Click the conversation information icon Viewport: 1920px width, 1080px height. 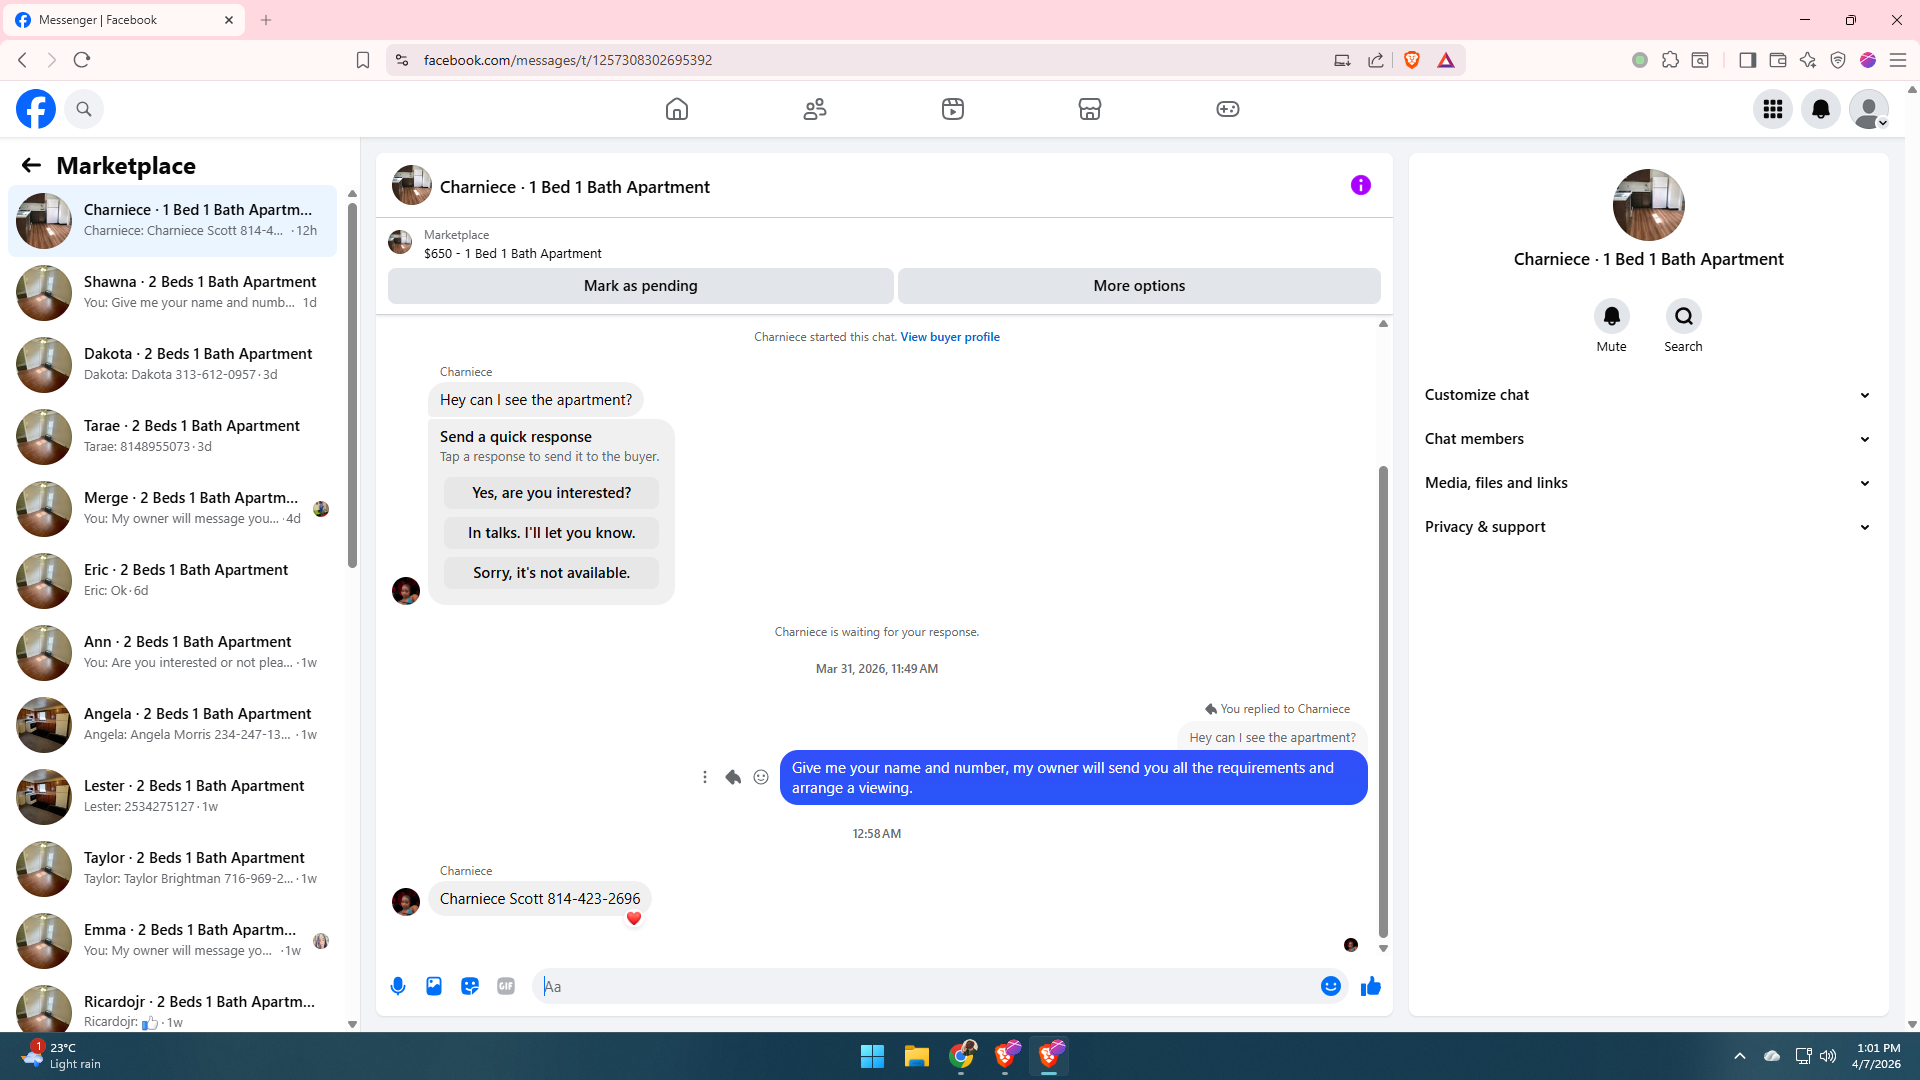pyautogui.click(x=1361, y=185)
